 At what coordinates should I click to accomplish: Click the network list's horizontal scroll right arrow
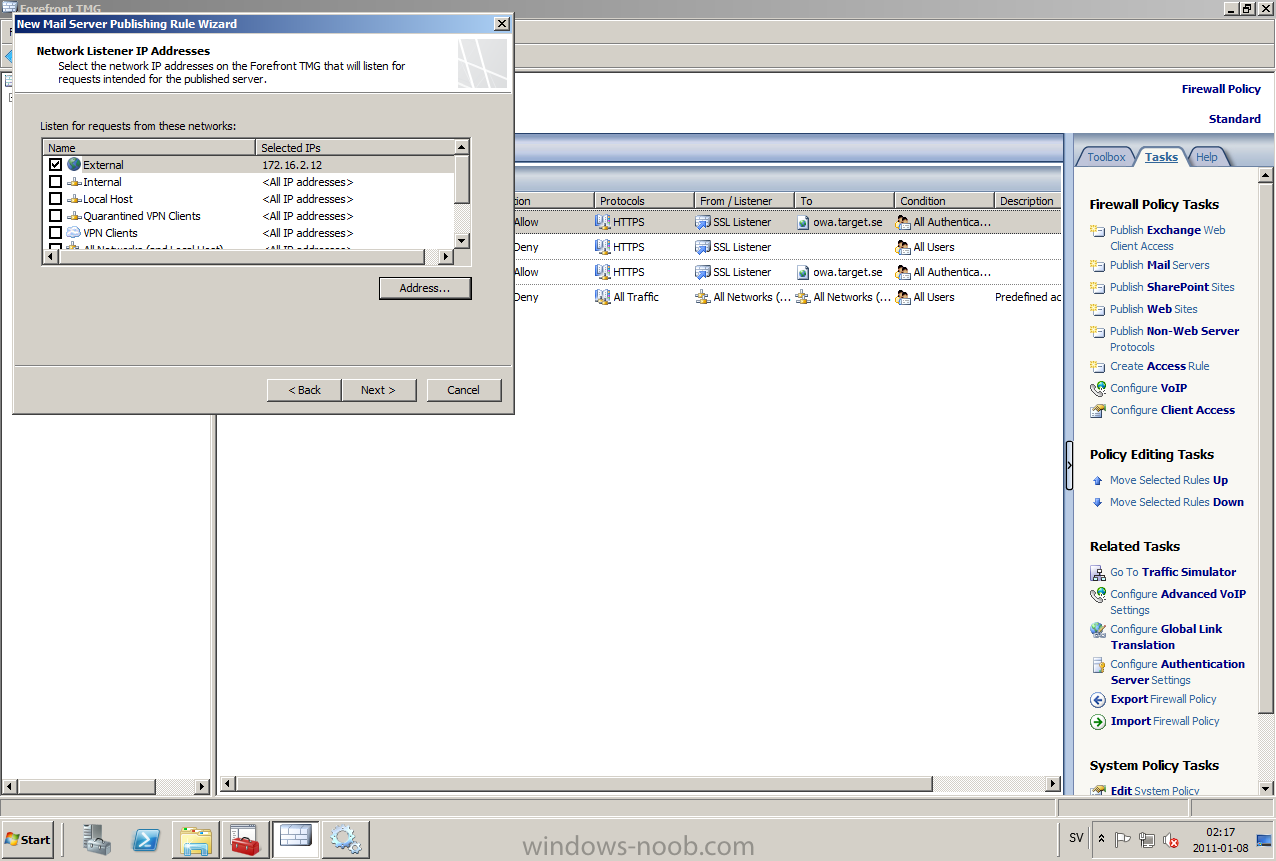446,257
